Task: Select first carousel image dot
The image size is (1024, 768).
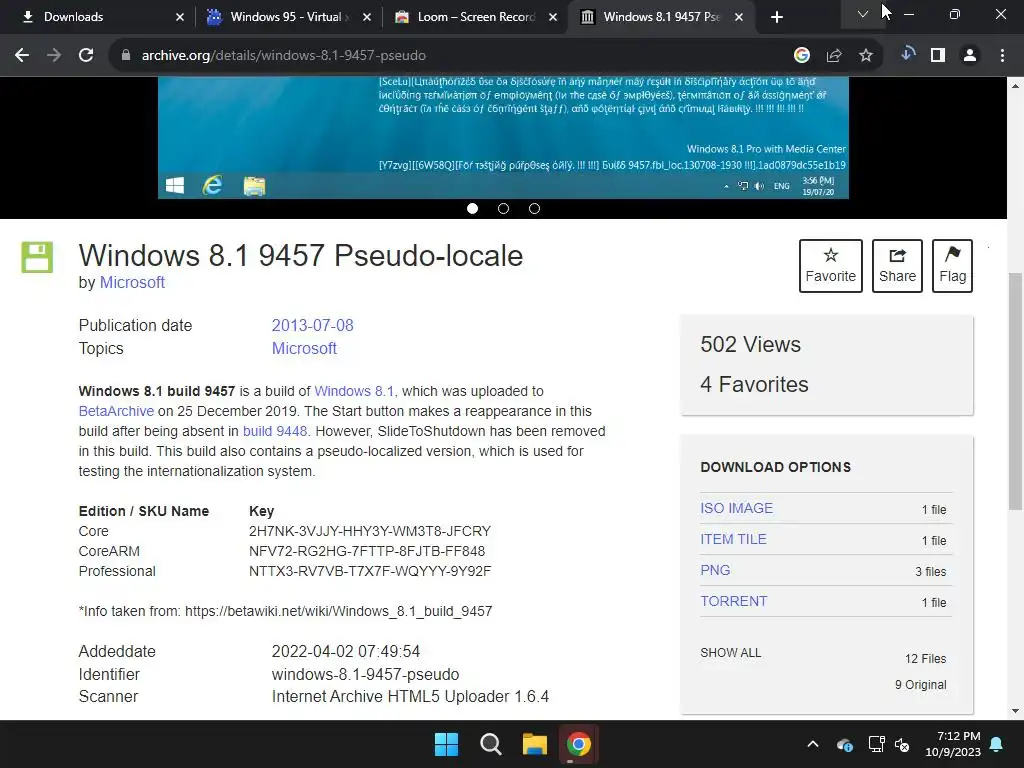Action: pyautogui.click(x=473, y=208)
